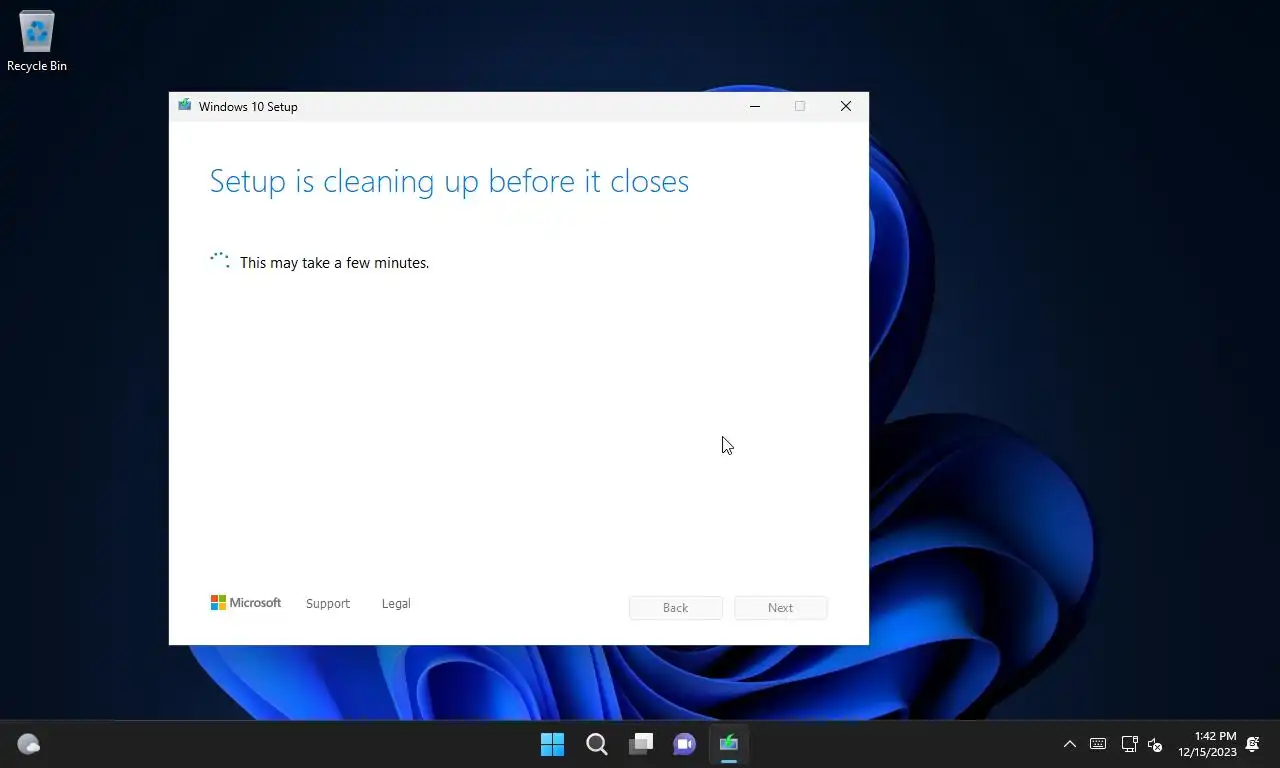Open the Recycle Bin desktop icon

coord(37,42)
